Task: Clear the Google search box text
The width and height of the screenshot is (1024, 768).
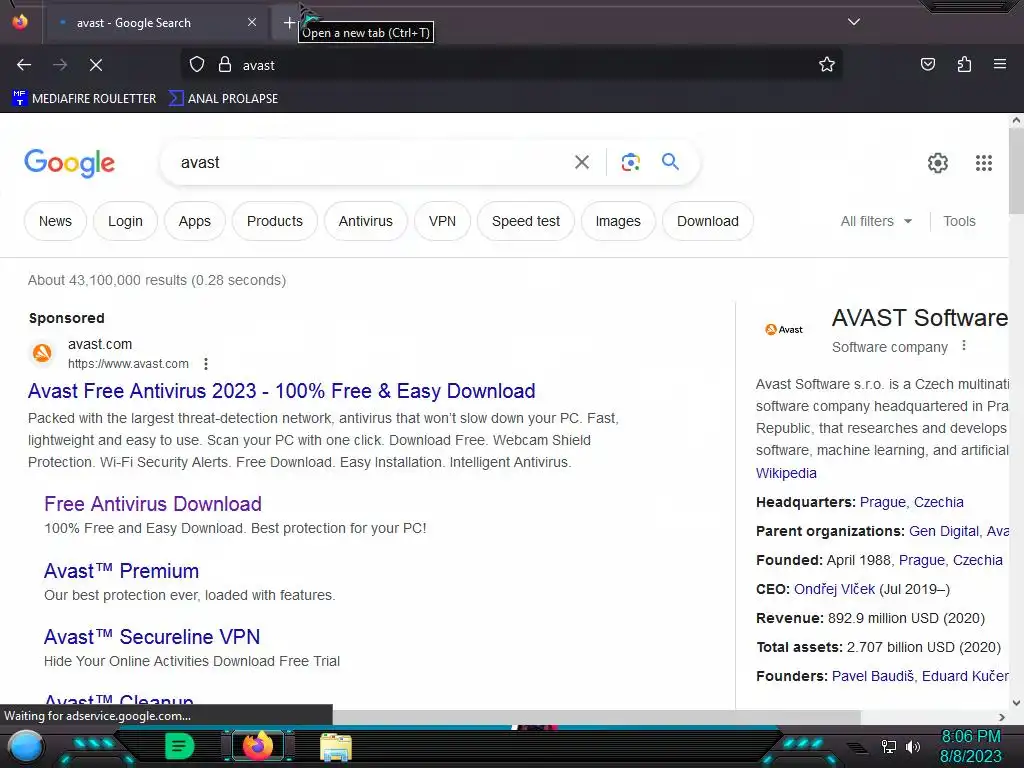Action: point(582,162)
